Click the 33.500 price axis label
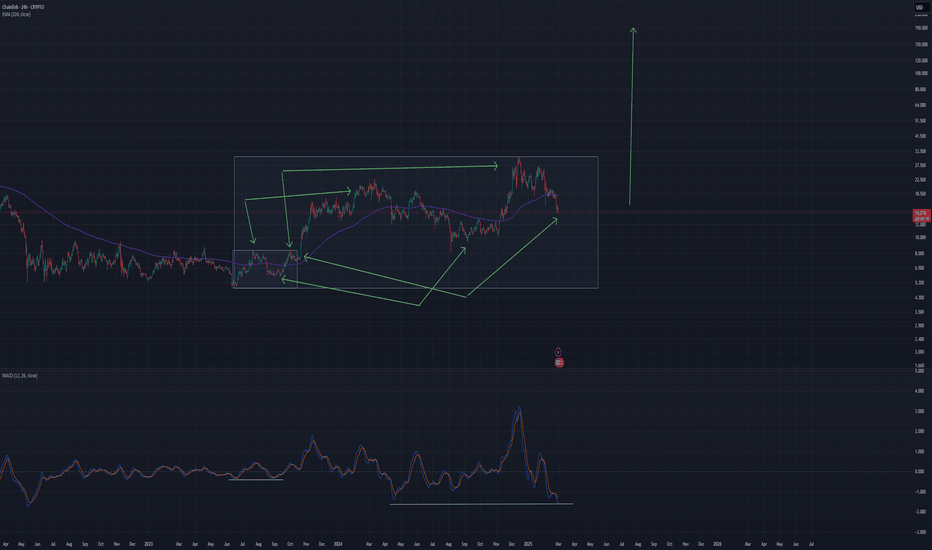Screen dimensions: 932x550 (x=921, y=152)
